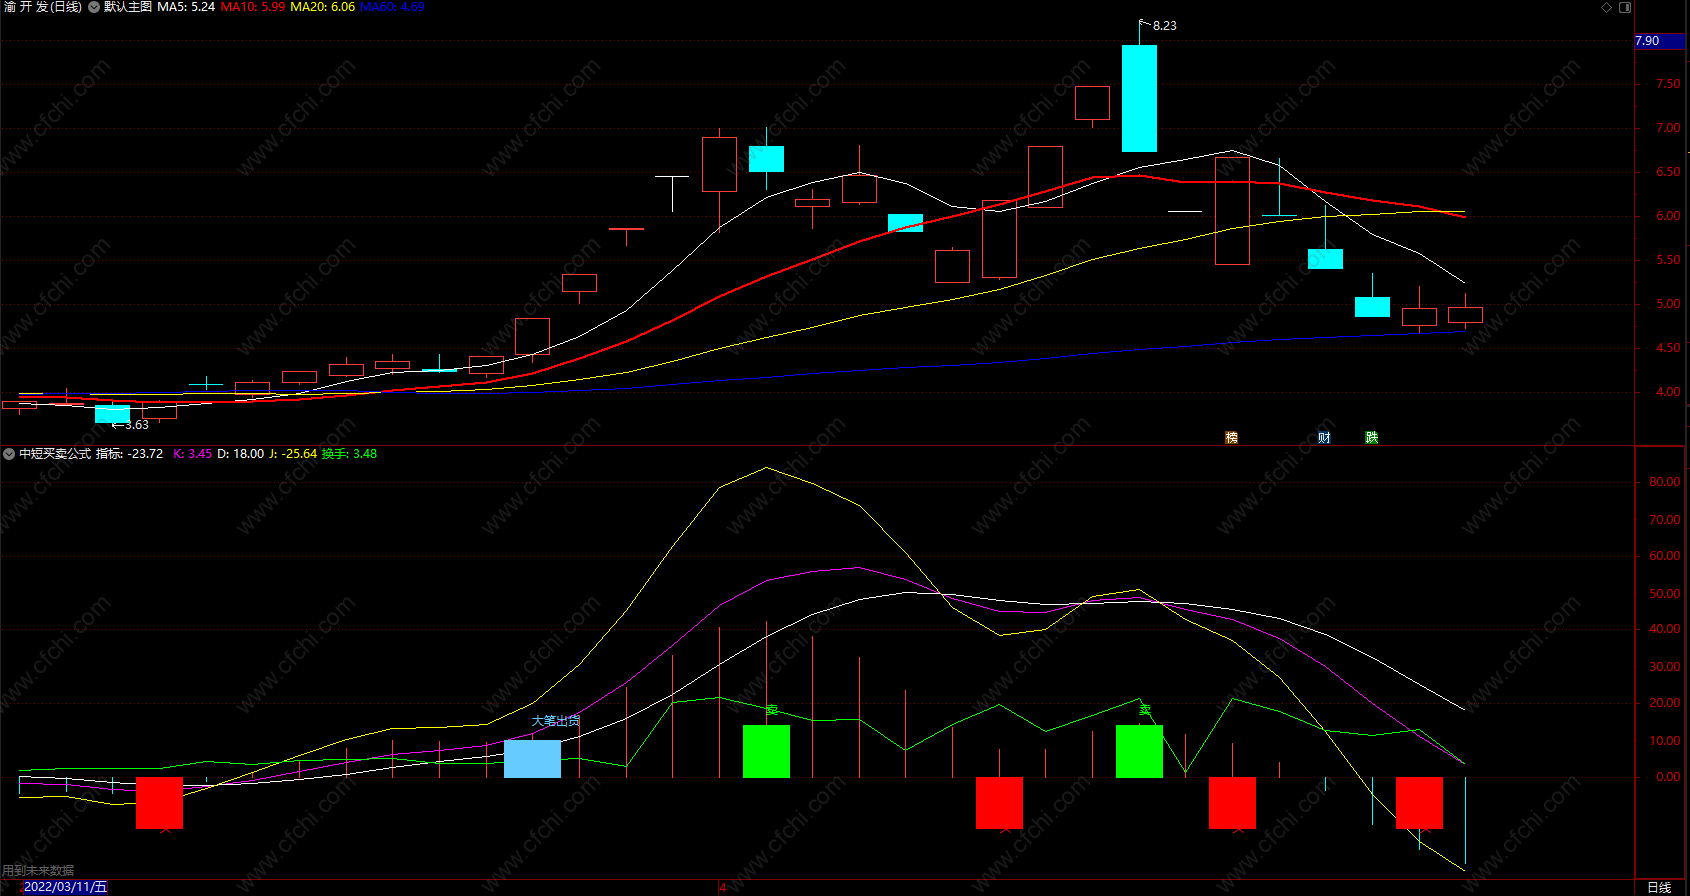This screenshot has width=1690, height=896.
Task: Click the MA5: 5.24 value
Action: pos(186,7)
